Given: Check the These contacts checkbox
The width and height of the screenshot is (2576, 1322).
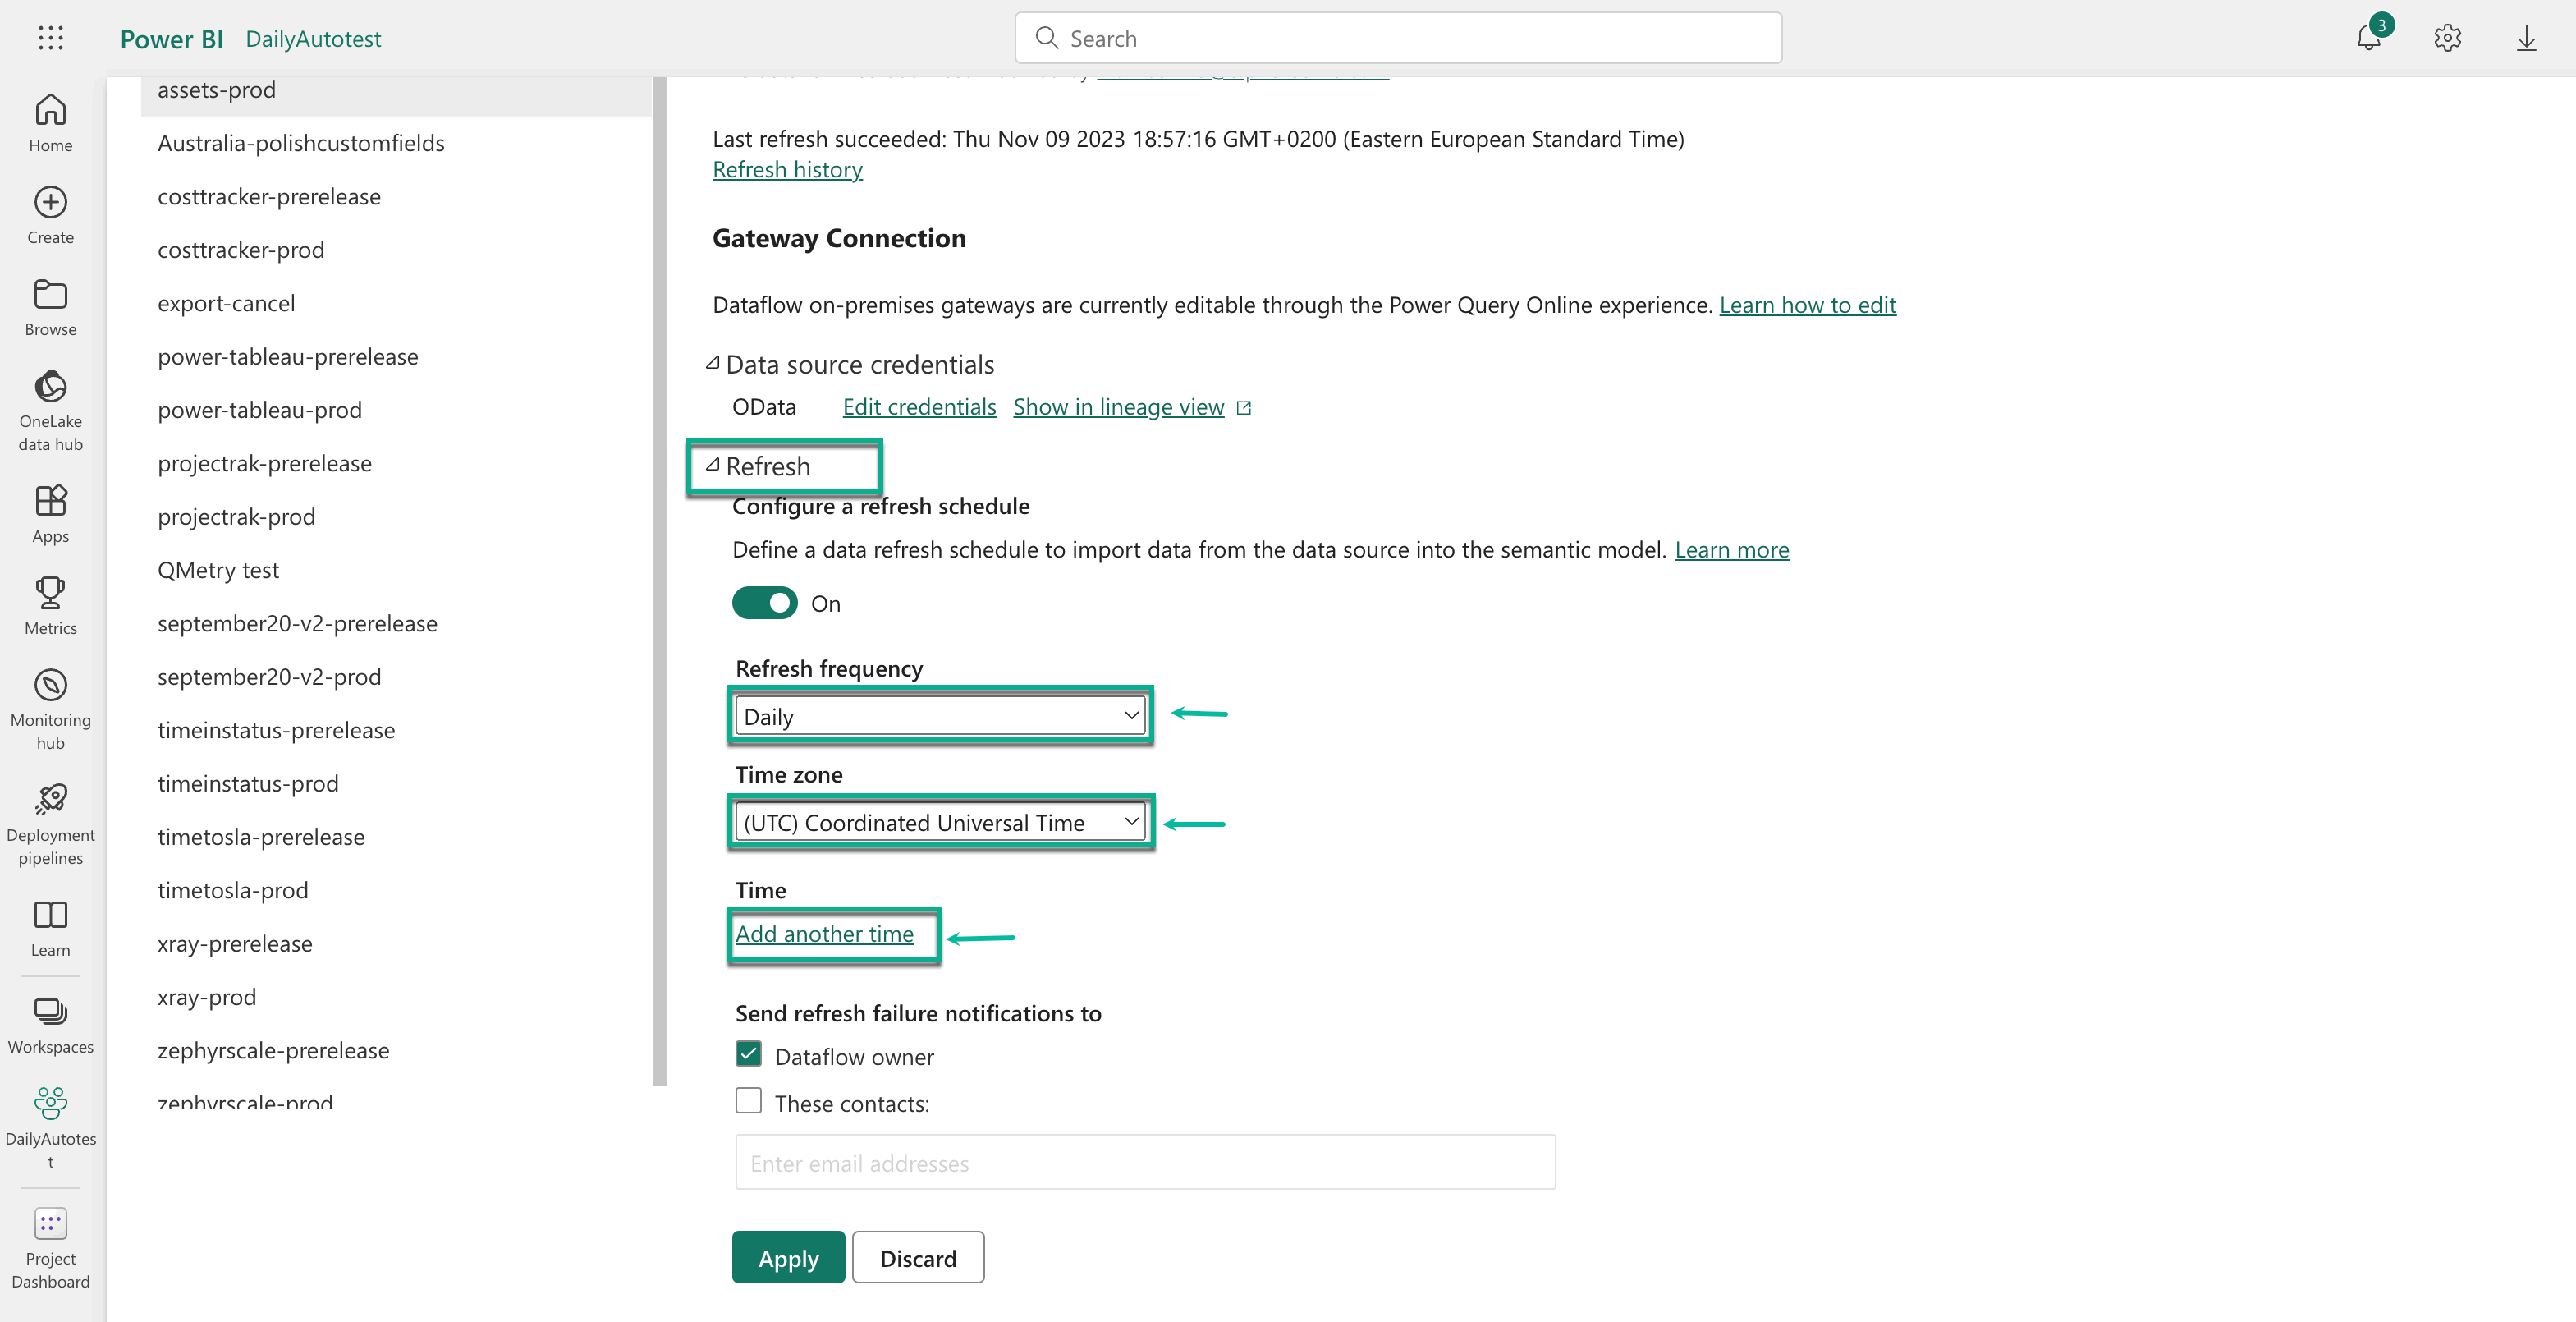Looking at the screenshot, I should click(748, 1102).
